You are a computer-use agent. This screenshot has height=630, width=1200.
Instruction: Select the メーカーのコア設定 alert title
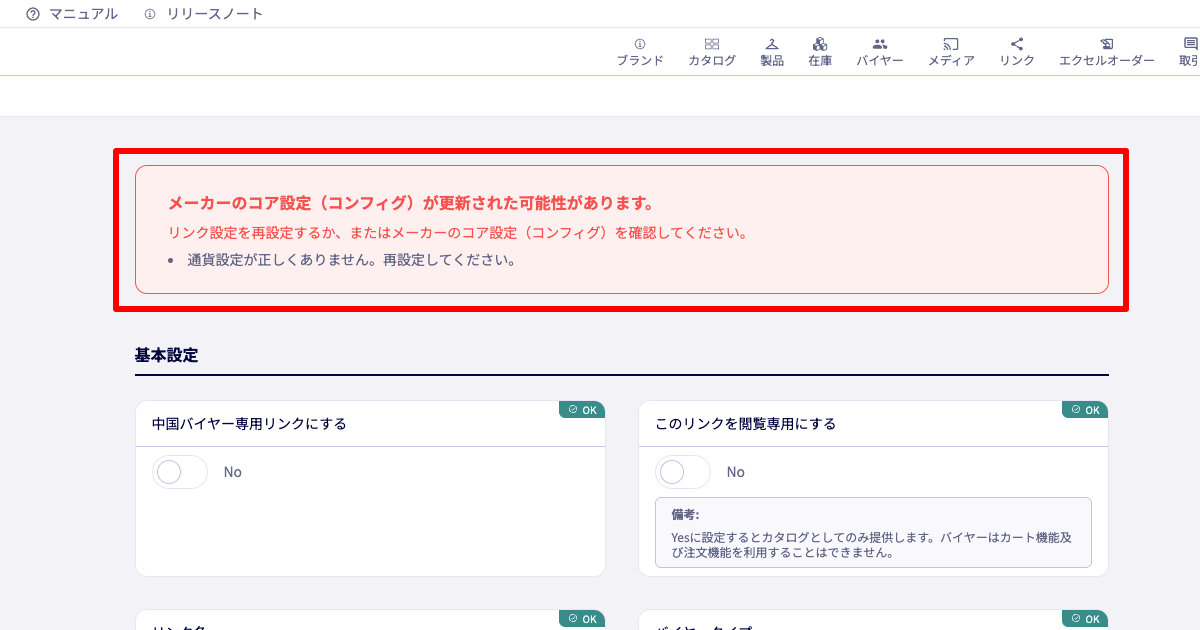[411, 203]
